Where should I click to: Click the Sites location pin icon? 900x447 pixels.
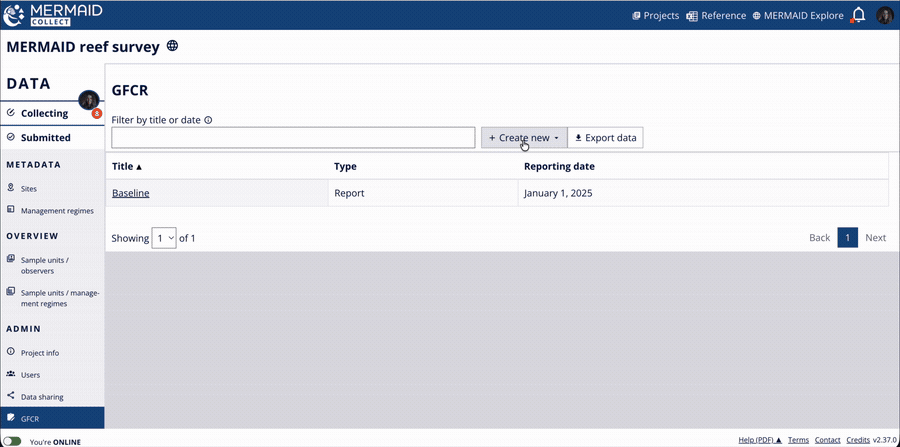point(10,188)
